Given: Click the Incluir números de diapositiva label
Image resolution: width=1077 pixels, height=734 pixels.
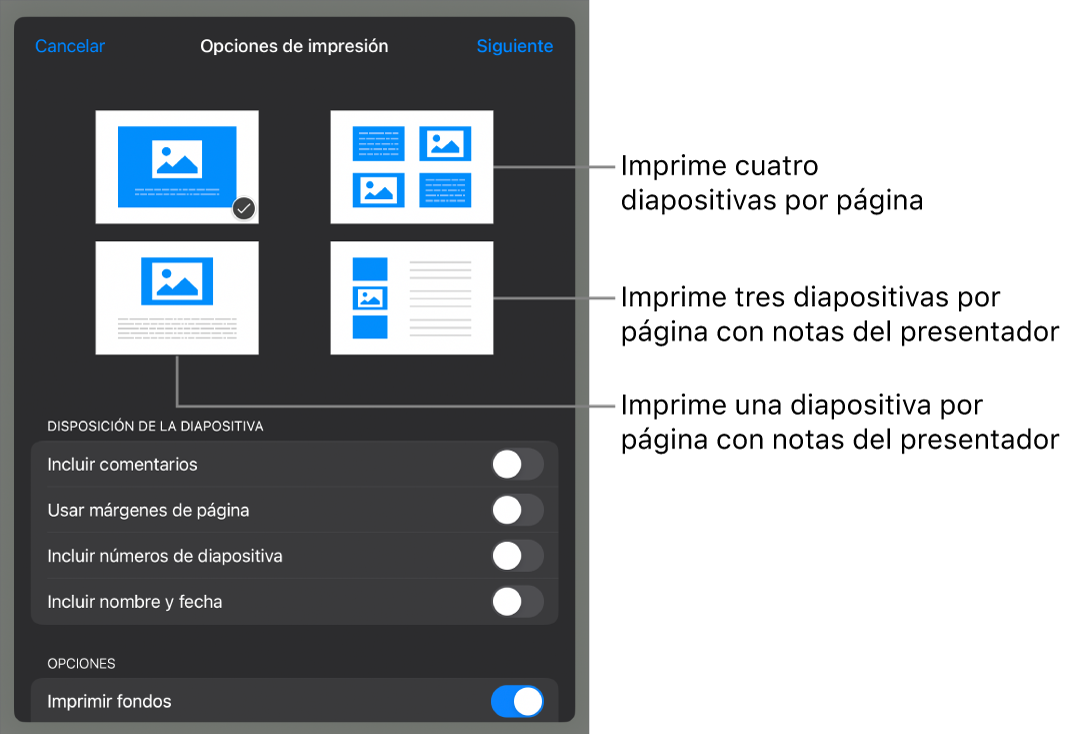Looking at the screenshot, I should coord(165,556).
